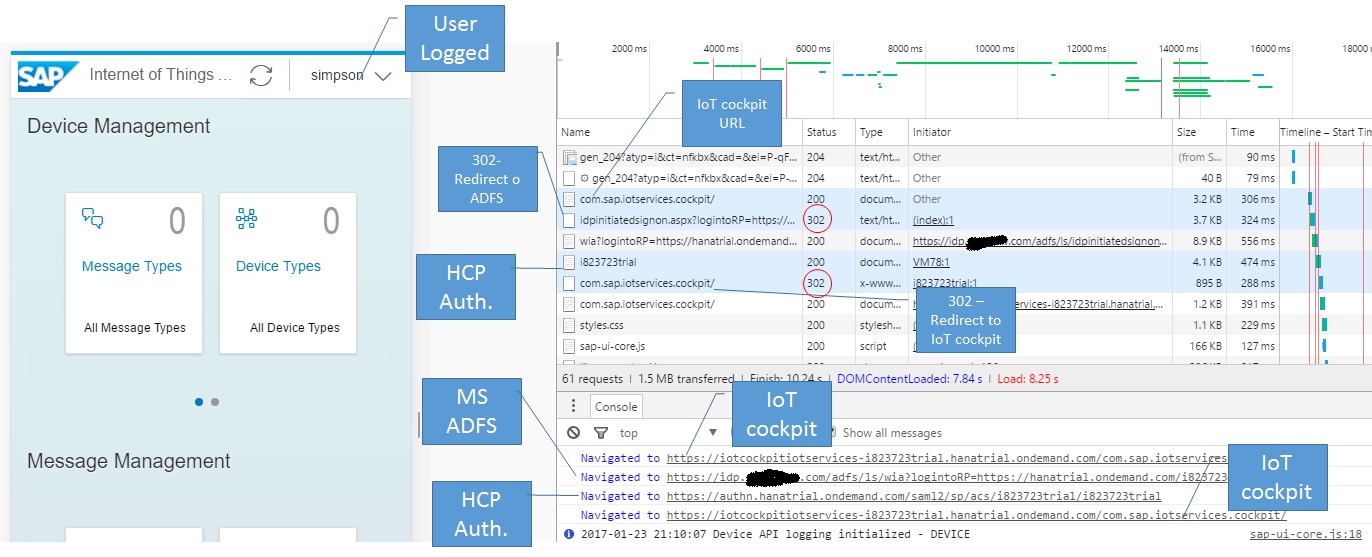Select the All Message Types tile footer
This screenshot has width=1372, height=557.
pos(135,328)
